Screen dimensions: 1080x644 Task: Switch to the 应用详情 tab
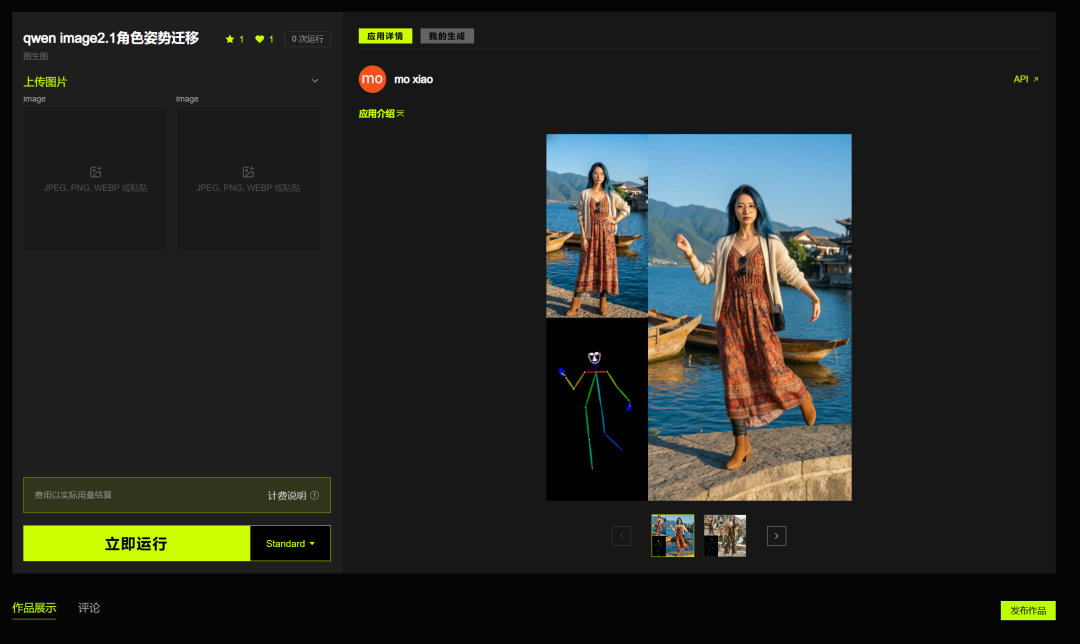(385, 36)
